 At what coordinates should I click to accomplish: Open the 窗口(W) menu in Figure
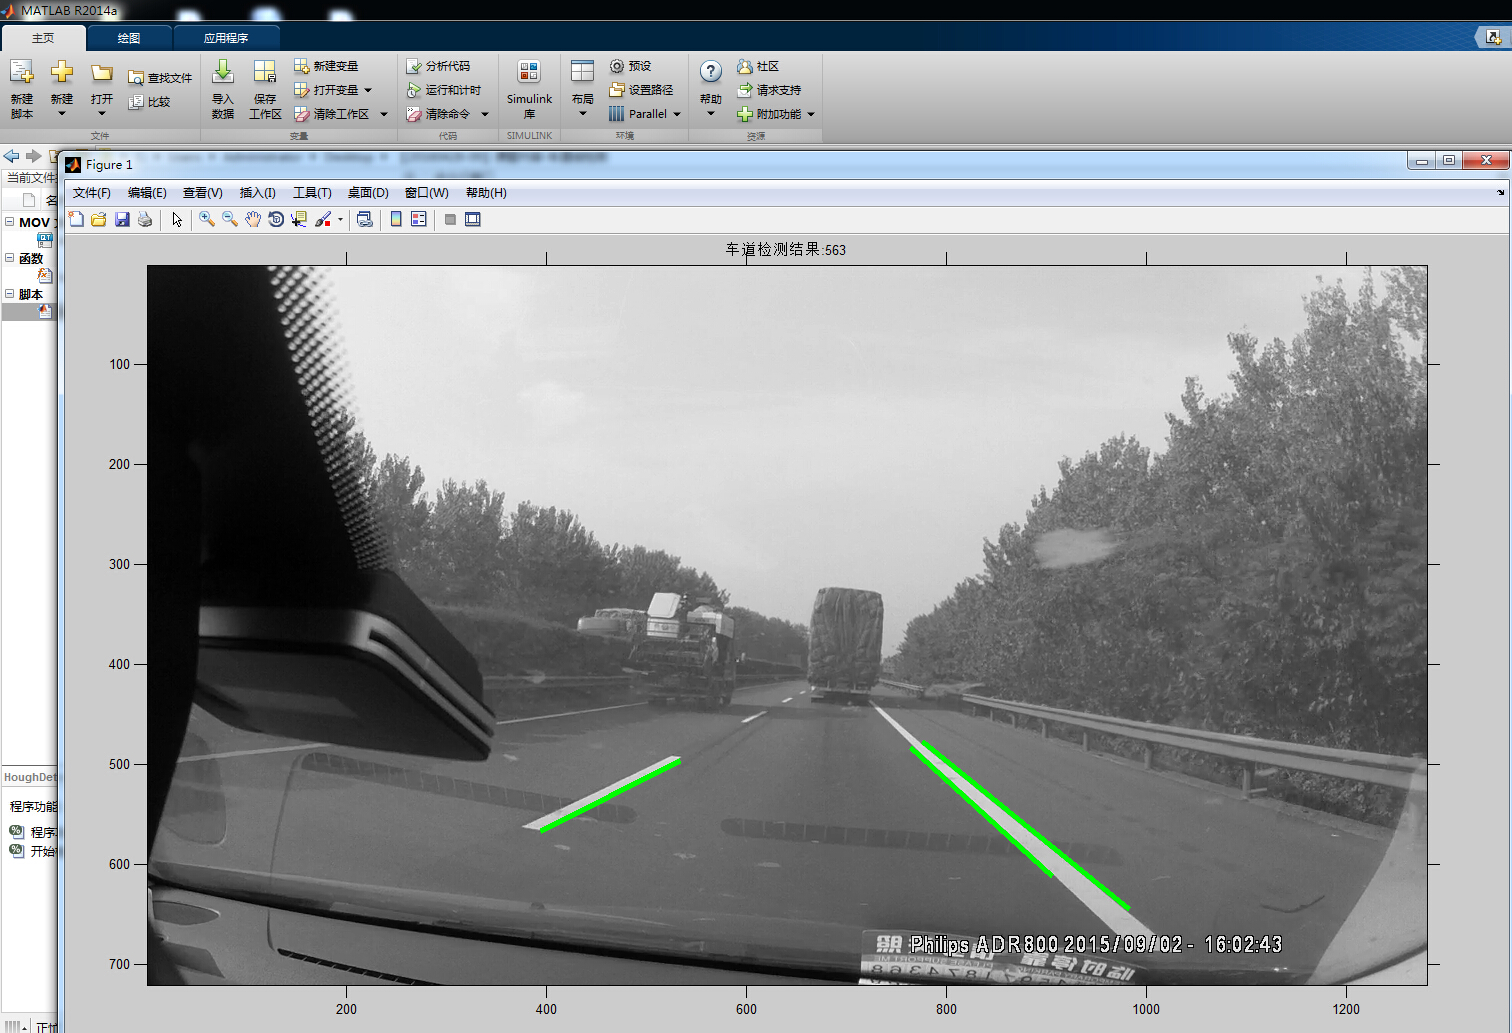tap(427, 193)
